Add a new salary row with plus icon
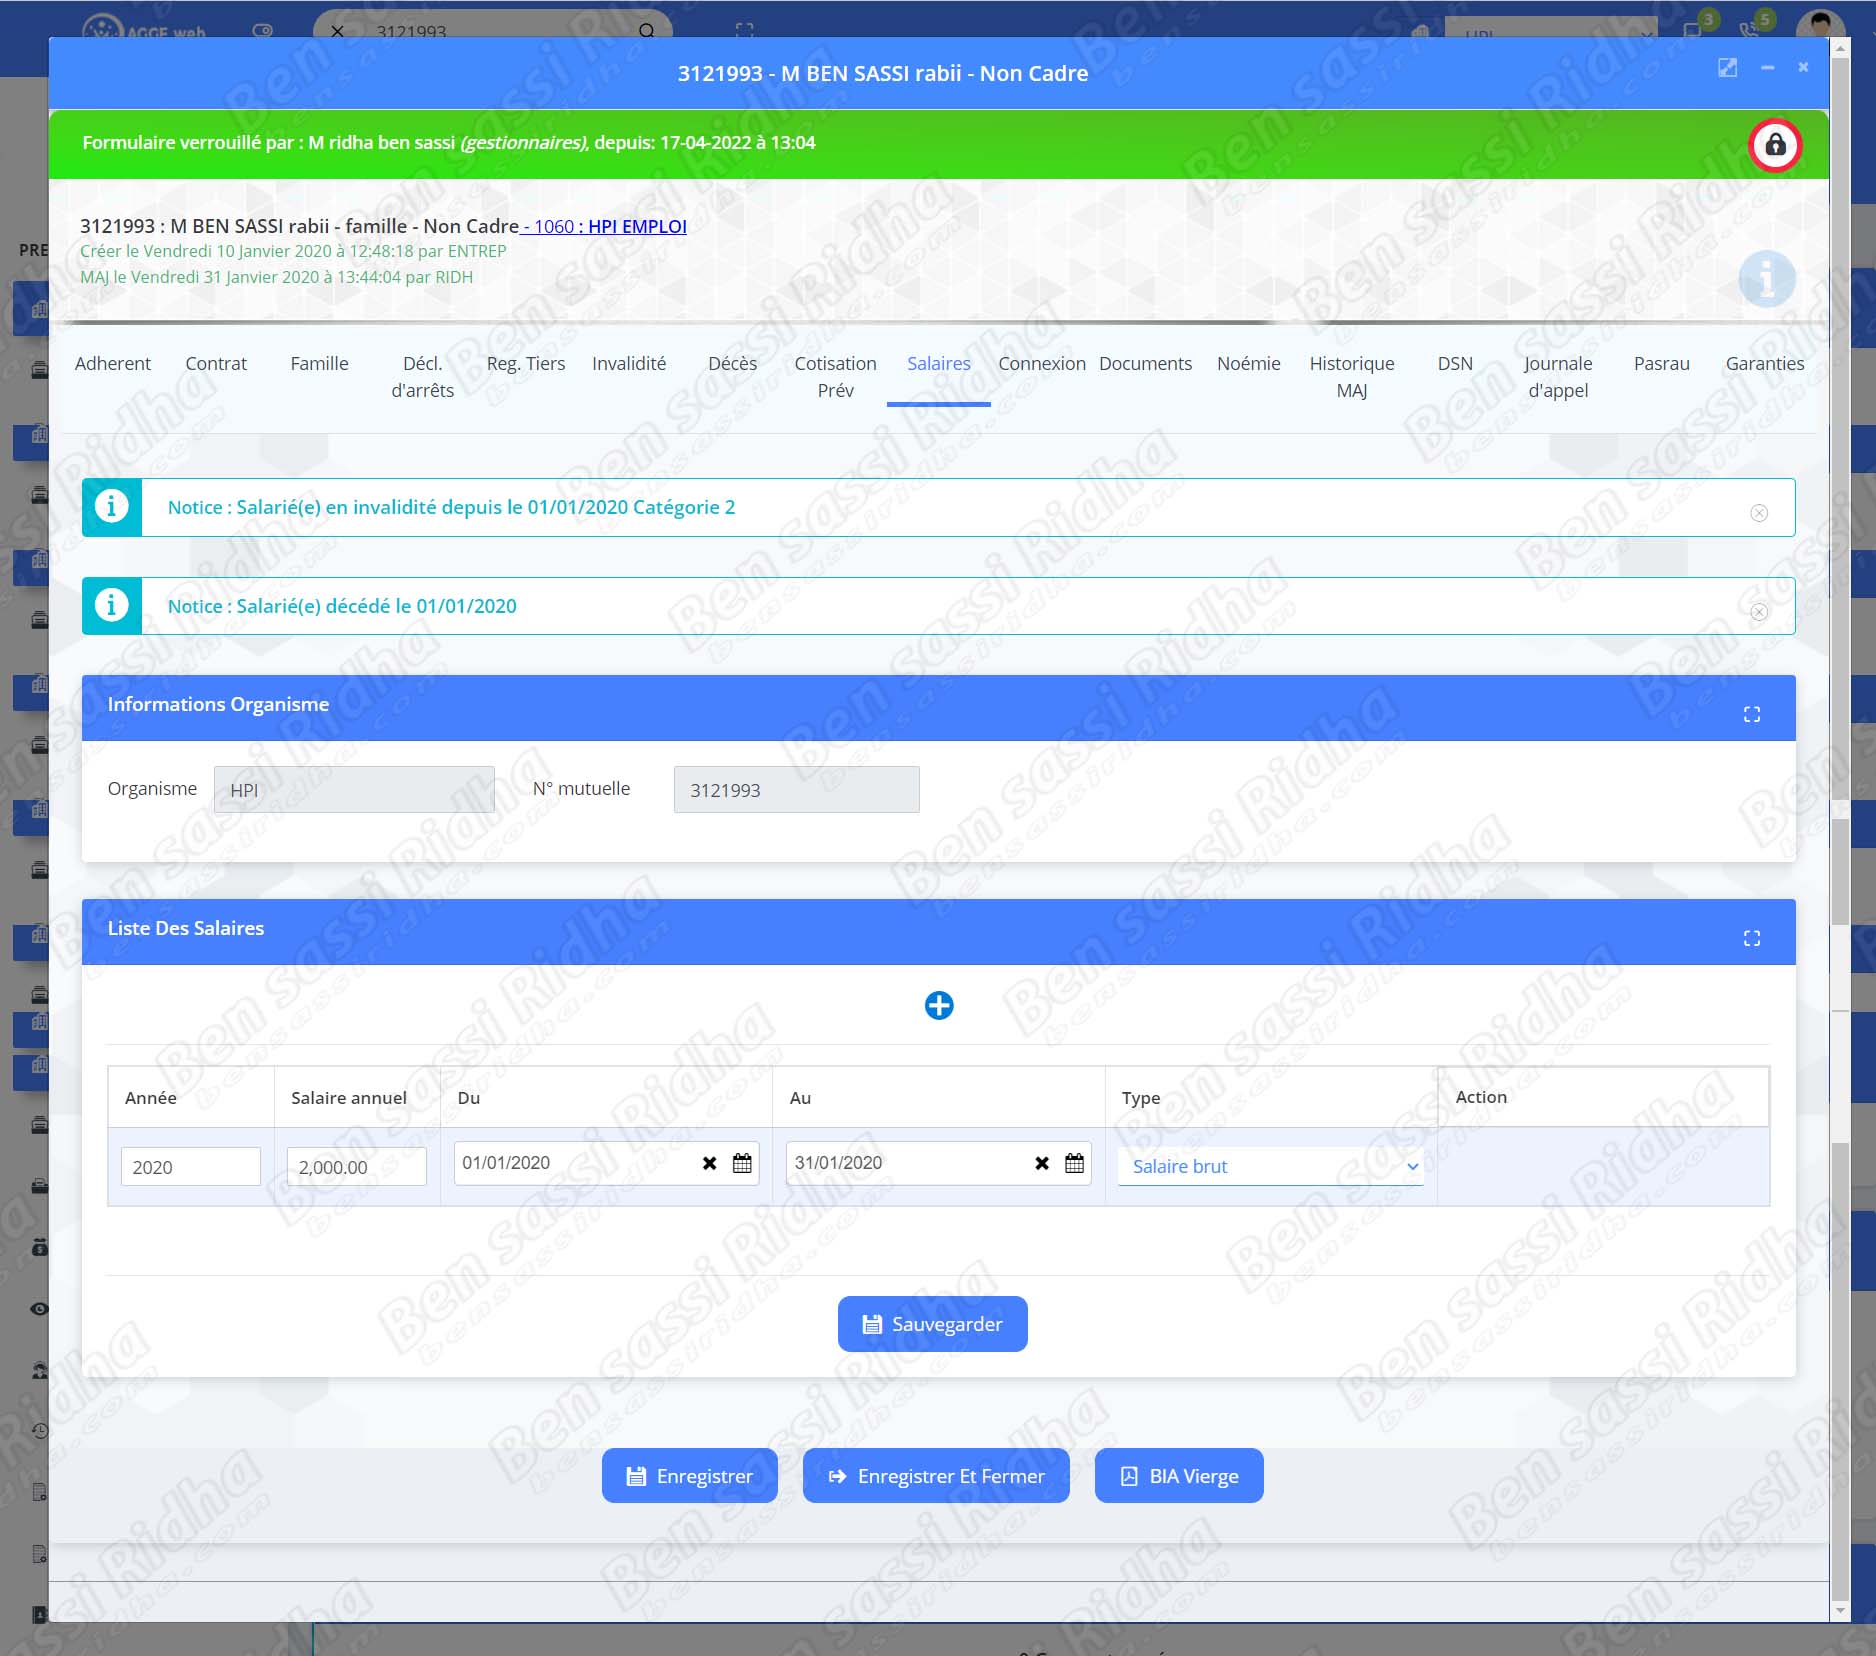 (x=938, y=1005)
